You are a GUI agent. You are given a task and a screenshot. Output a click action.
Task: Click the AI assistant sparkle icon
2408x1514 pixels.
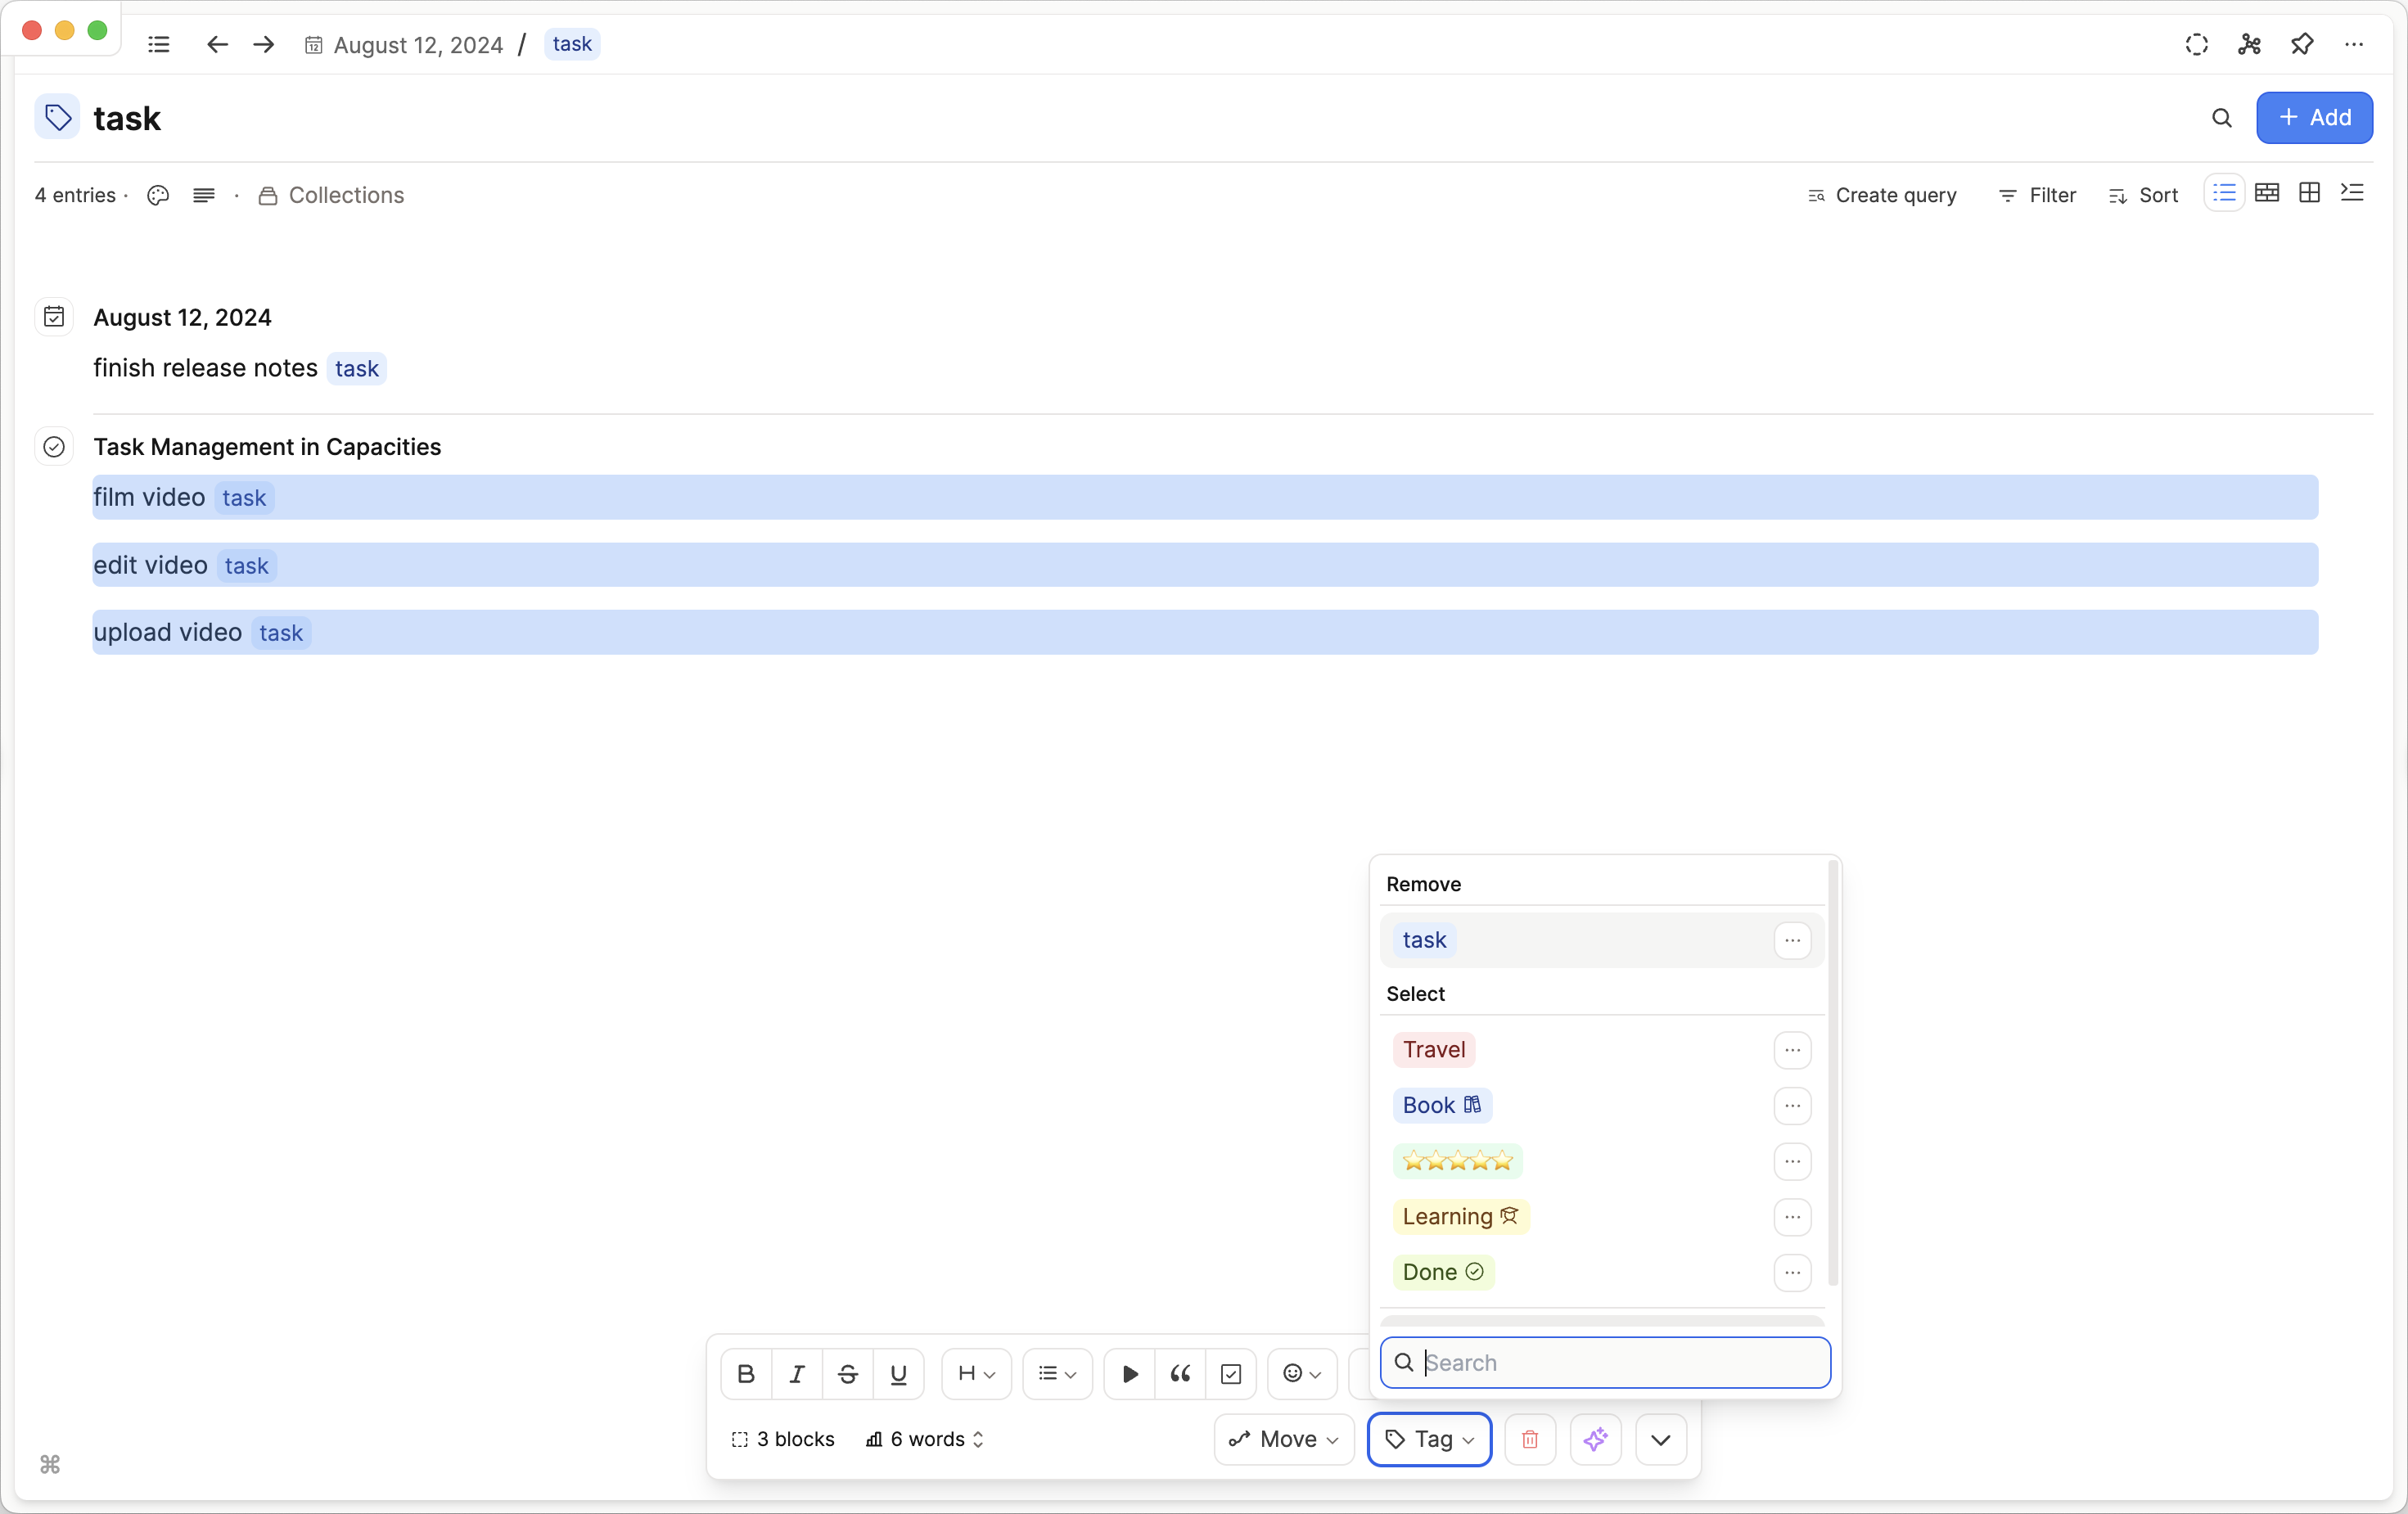pos(1595,1439)
